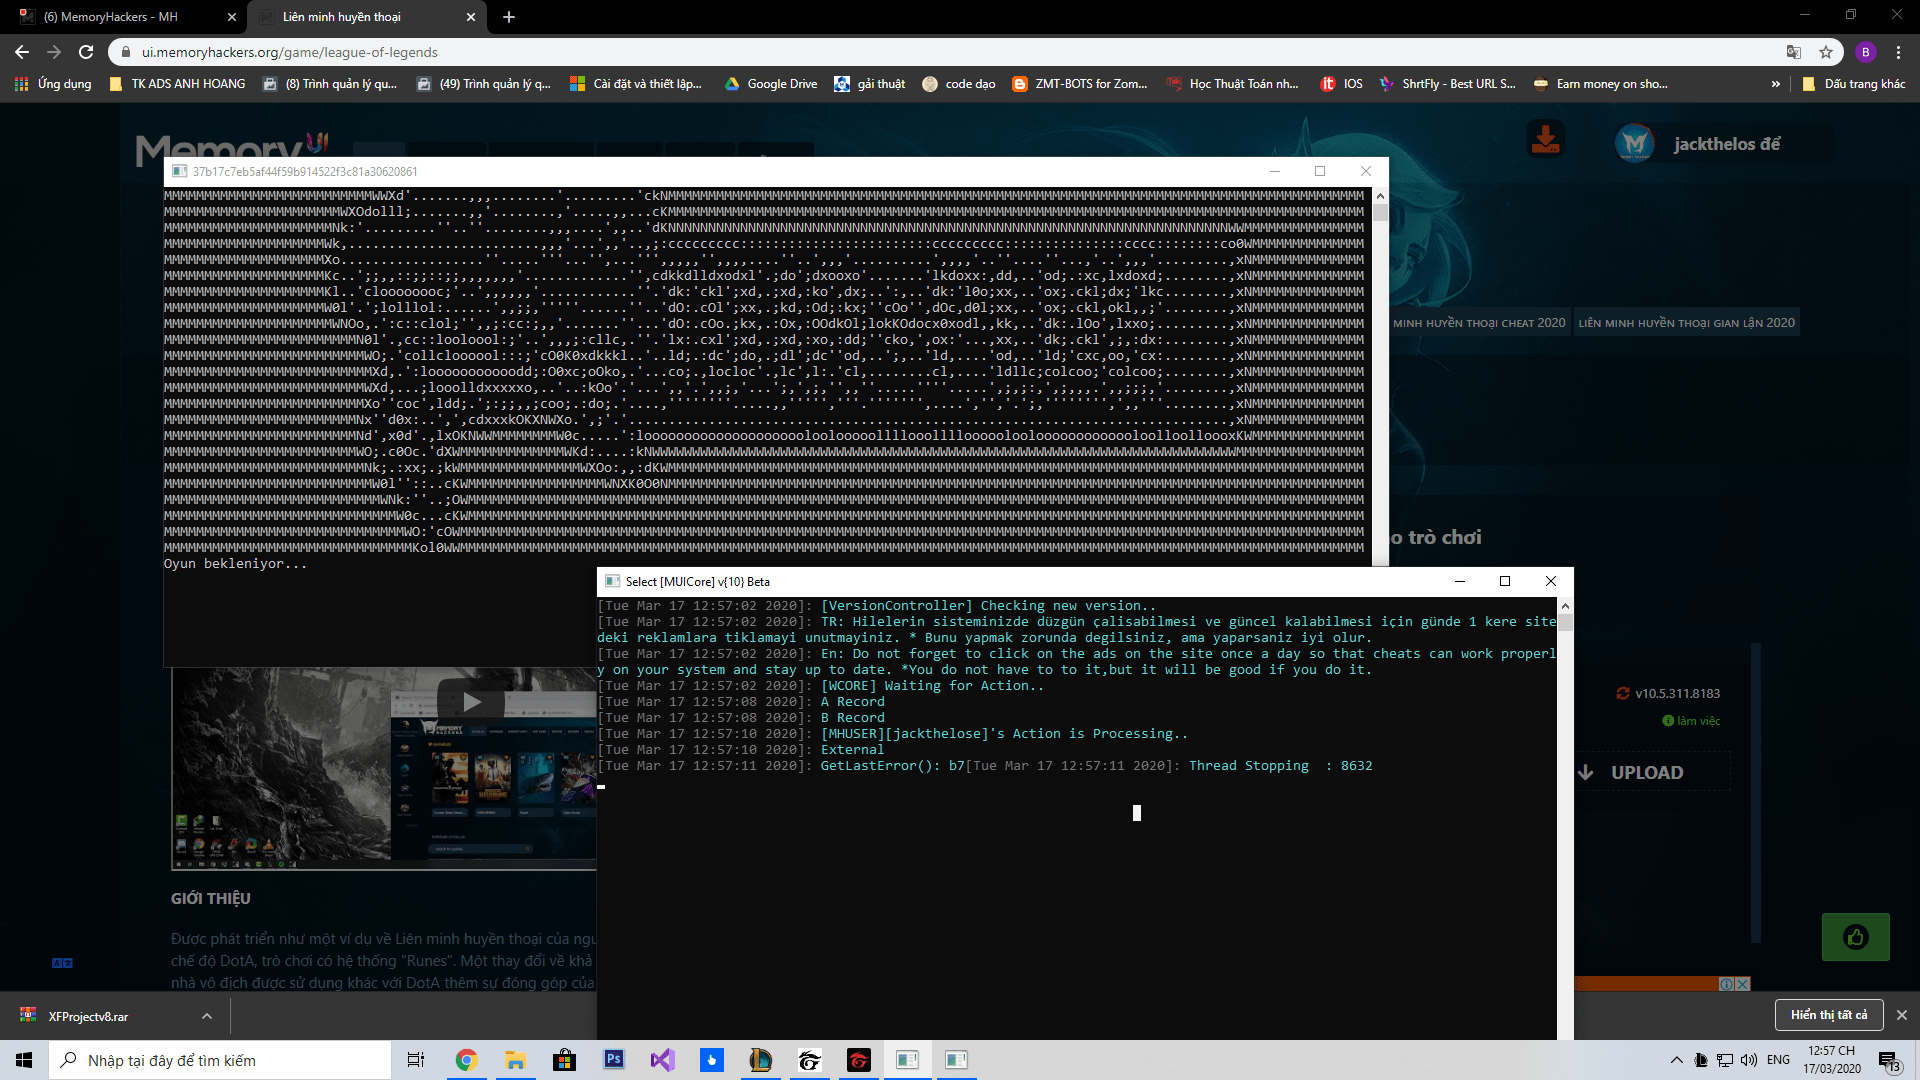The height and width of the screenshot is (1080, 1920).
Task: Open the MemoryHackers user avatar
Action: [1635, 143]
